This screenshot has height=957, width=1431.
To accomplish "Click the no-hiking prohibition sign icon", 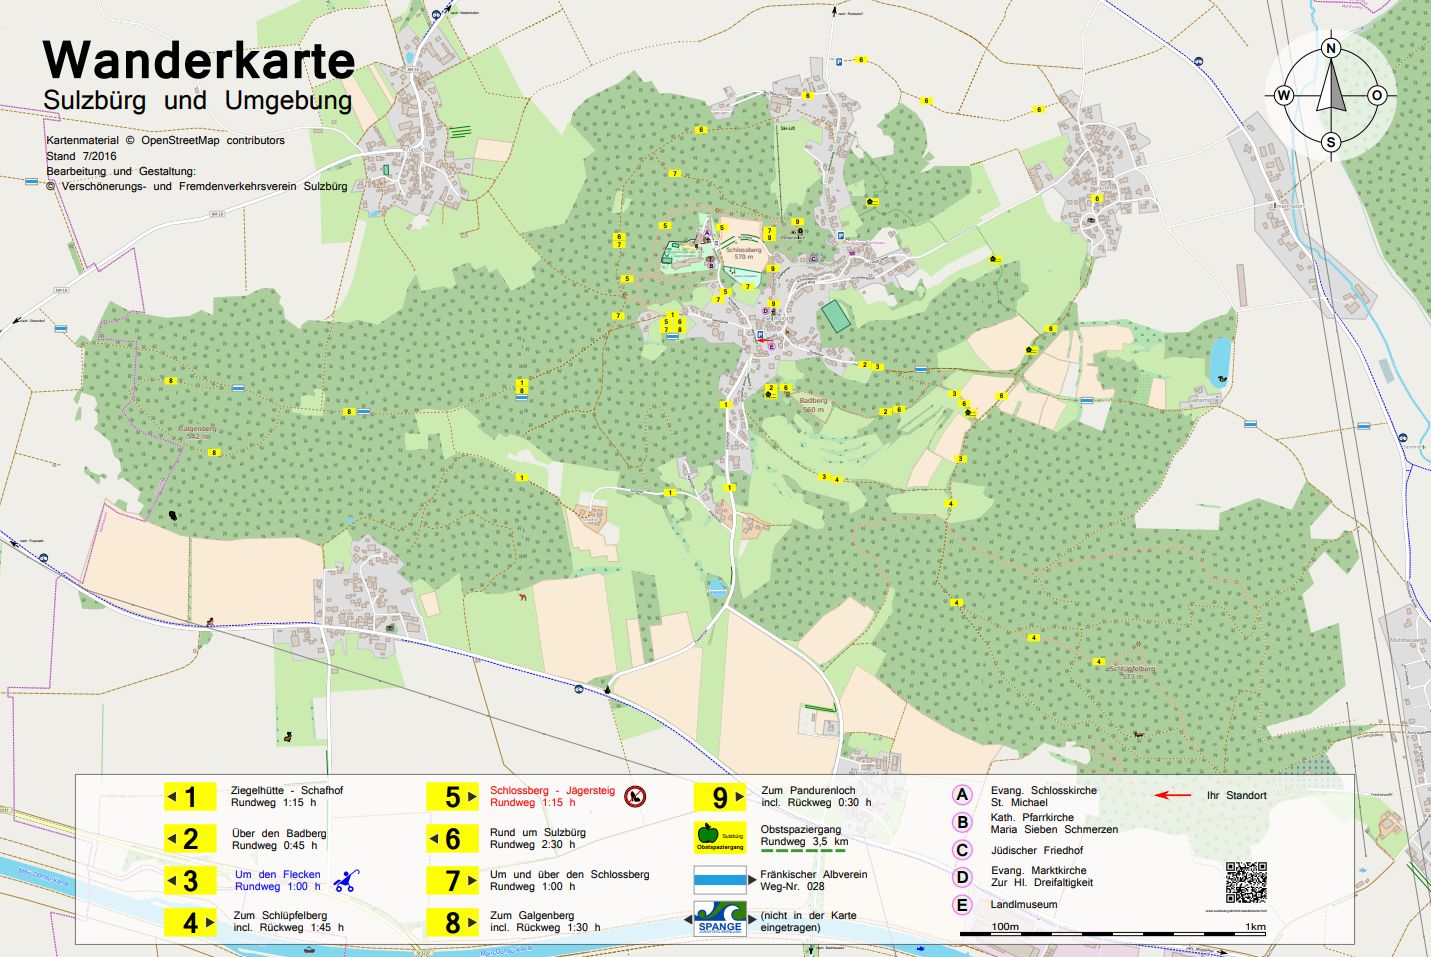I will 635,797.
